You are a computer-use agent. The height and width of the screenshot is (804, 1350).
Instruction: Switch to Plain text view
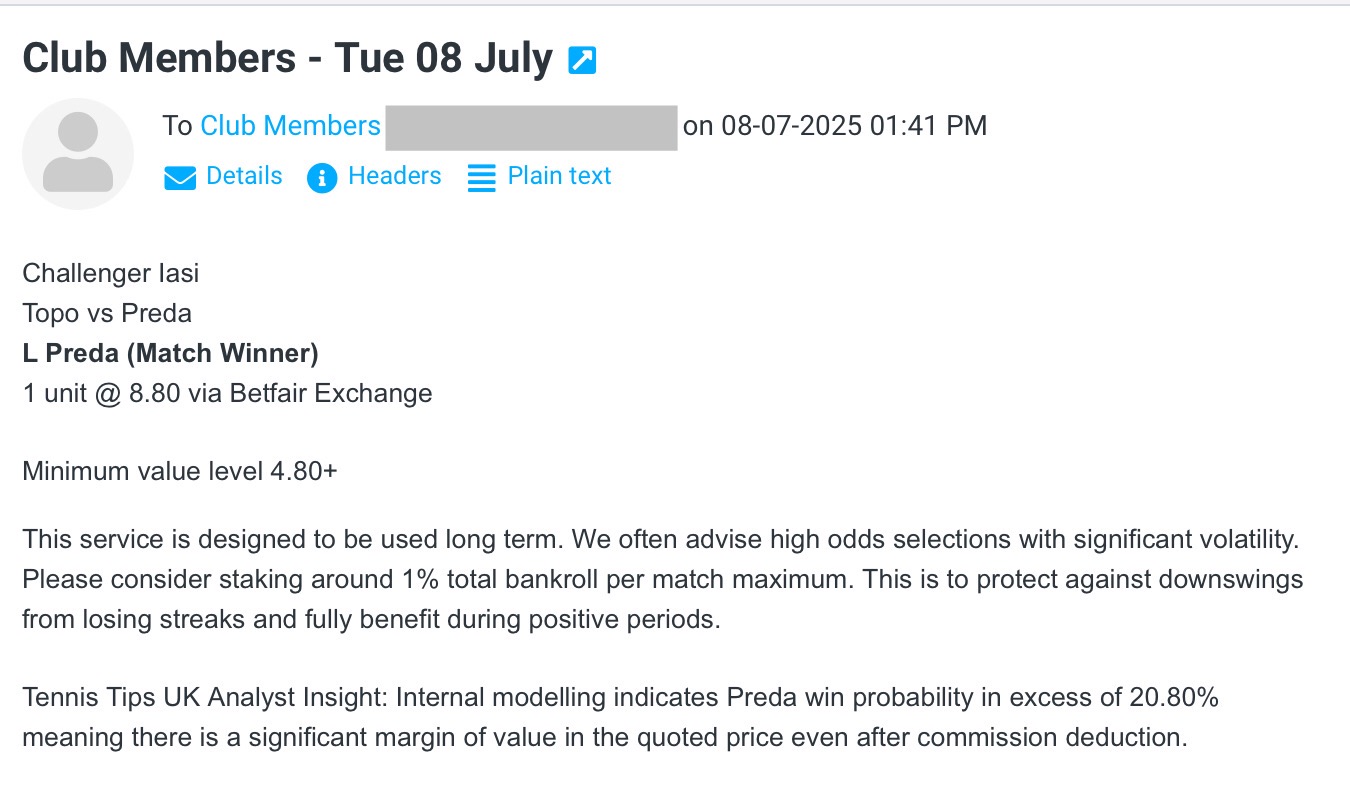(x=559, y=176)
